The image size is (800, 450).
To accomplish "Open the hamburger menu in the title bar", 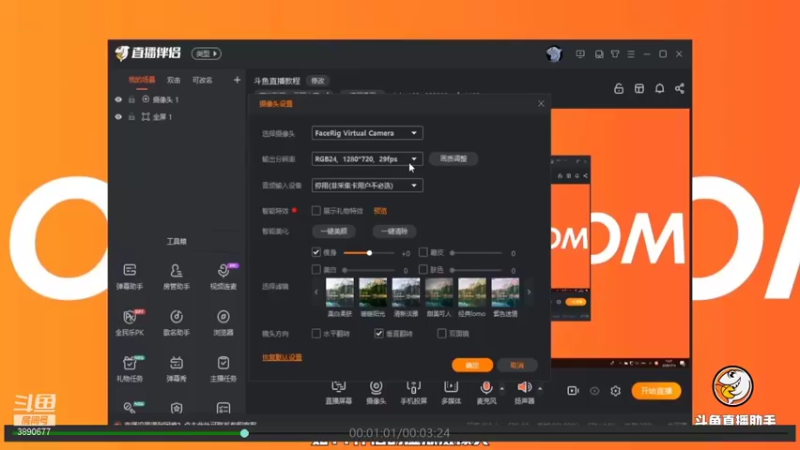I will [x=631, y=54].
